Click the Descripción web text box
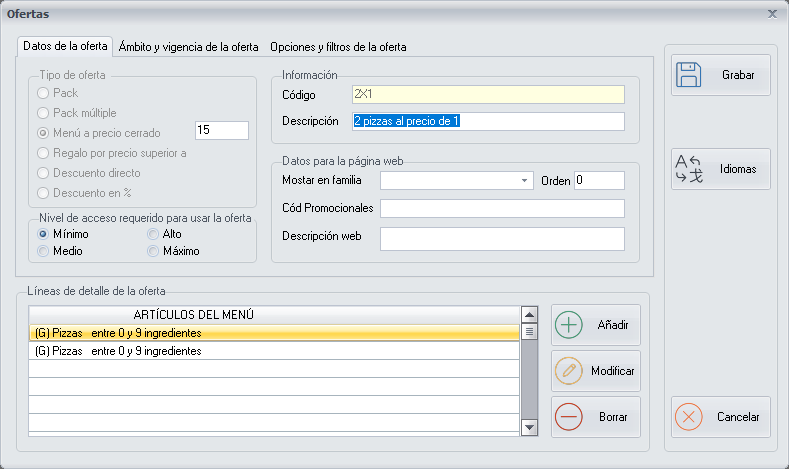789x469 pixels. (x=501, y=238)
